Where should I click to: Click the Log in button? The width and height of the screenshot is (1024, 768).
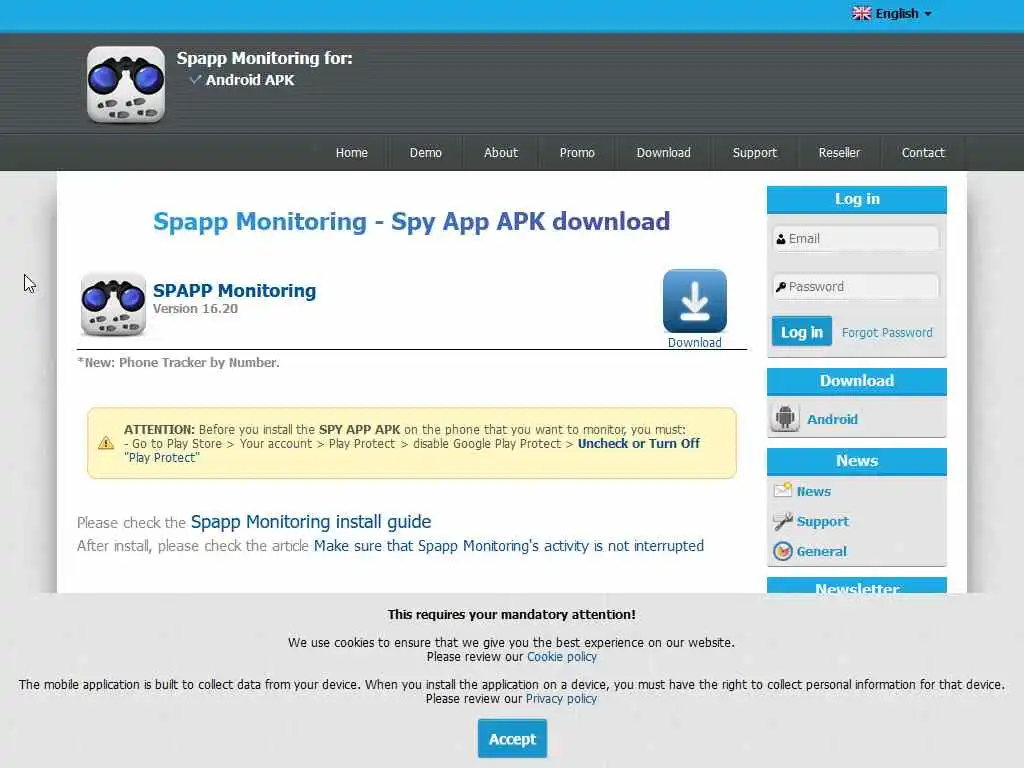click(801, 332)
